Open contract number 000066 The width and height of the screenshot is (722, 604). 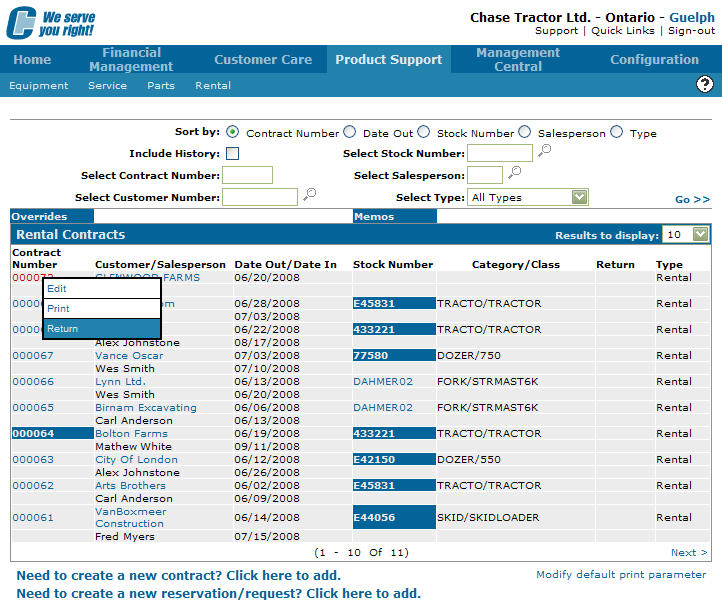pyautogui.click(x=33, y=382)
